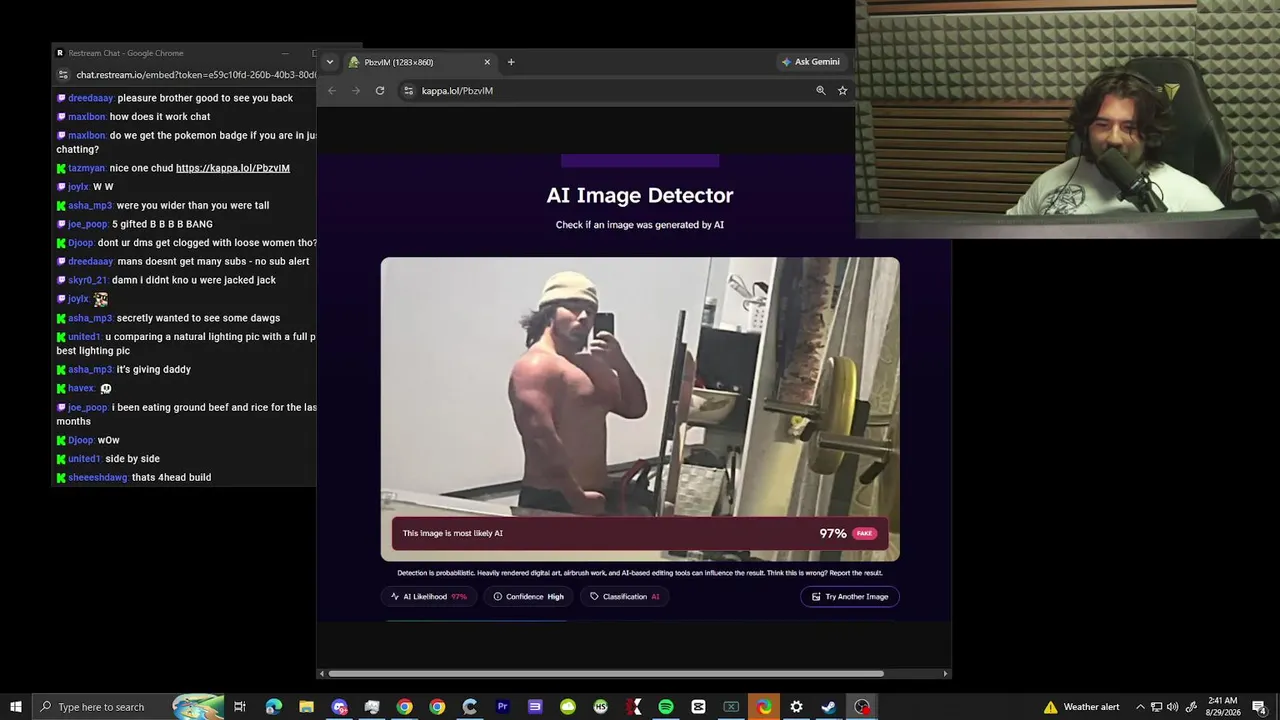
Task: Open the kappa.lol/PbzvIM link in Restream chat
Action: click(x=233, y=168)
